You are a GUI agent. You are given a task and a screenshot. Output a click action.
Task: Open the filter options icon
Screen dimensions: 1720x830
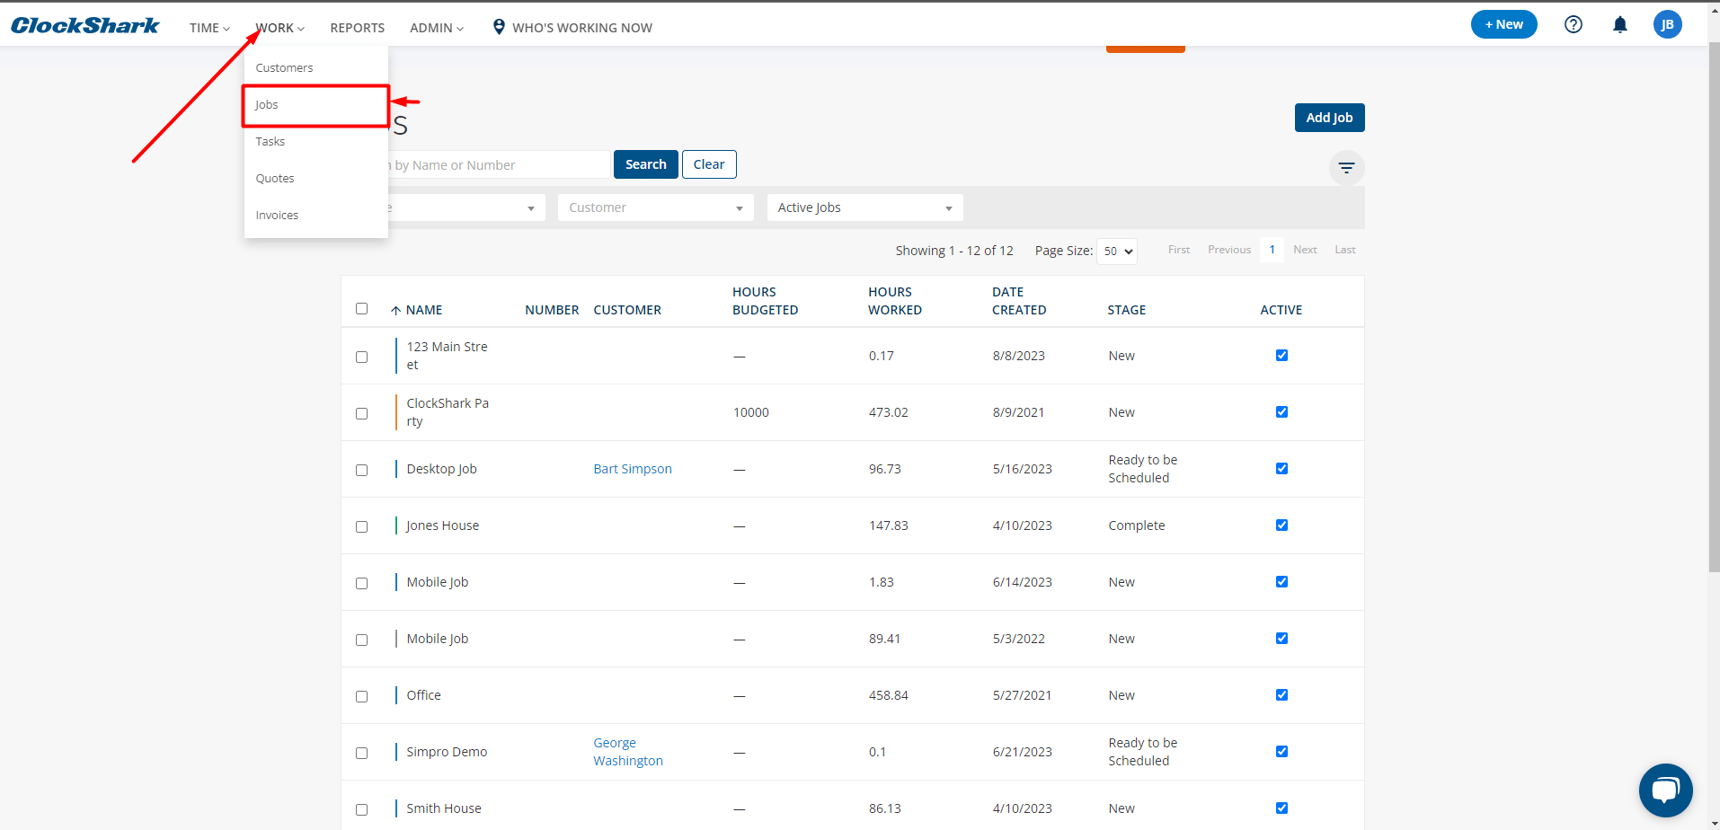(x=1346, y=168)
